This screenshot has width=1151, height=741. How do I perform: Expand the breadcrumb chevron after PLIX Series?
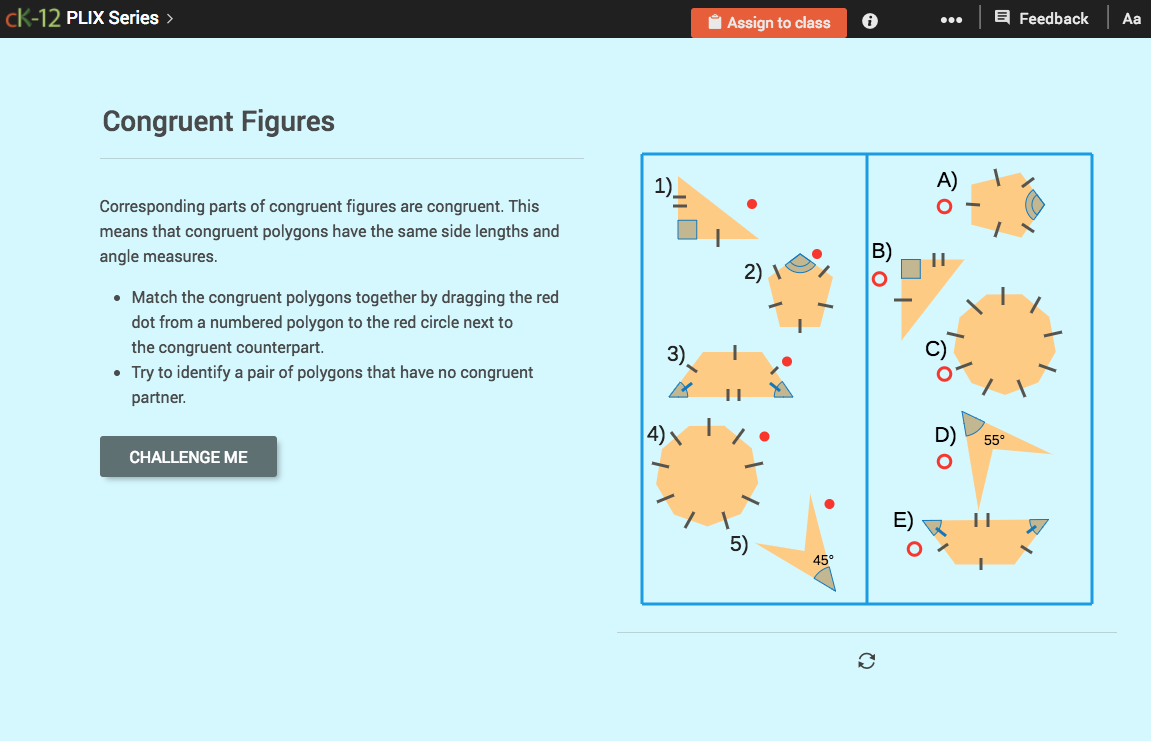(168, 17)
